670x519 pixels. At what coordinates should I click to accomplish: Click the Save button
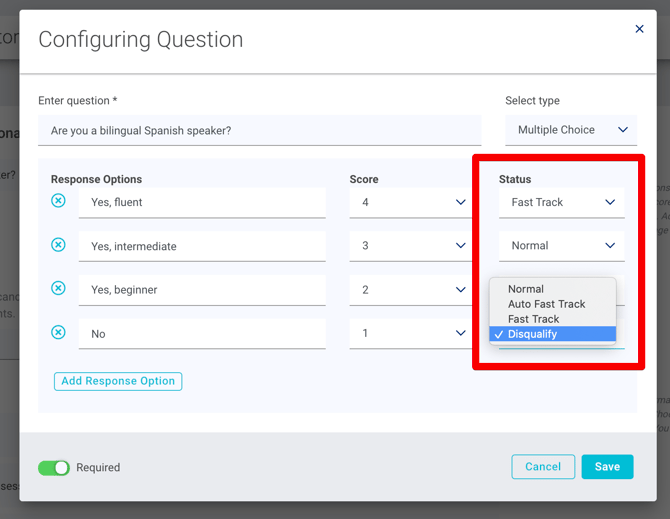[x=607, y=467]
